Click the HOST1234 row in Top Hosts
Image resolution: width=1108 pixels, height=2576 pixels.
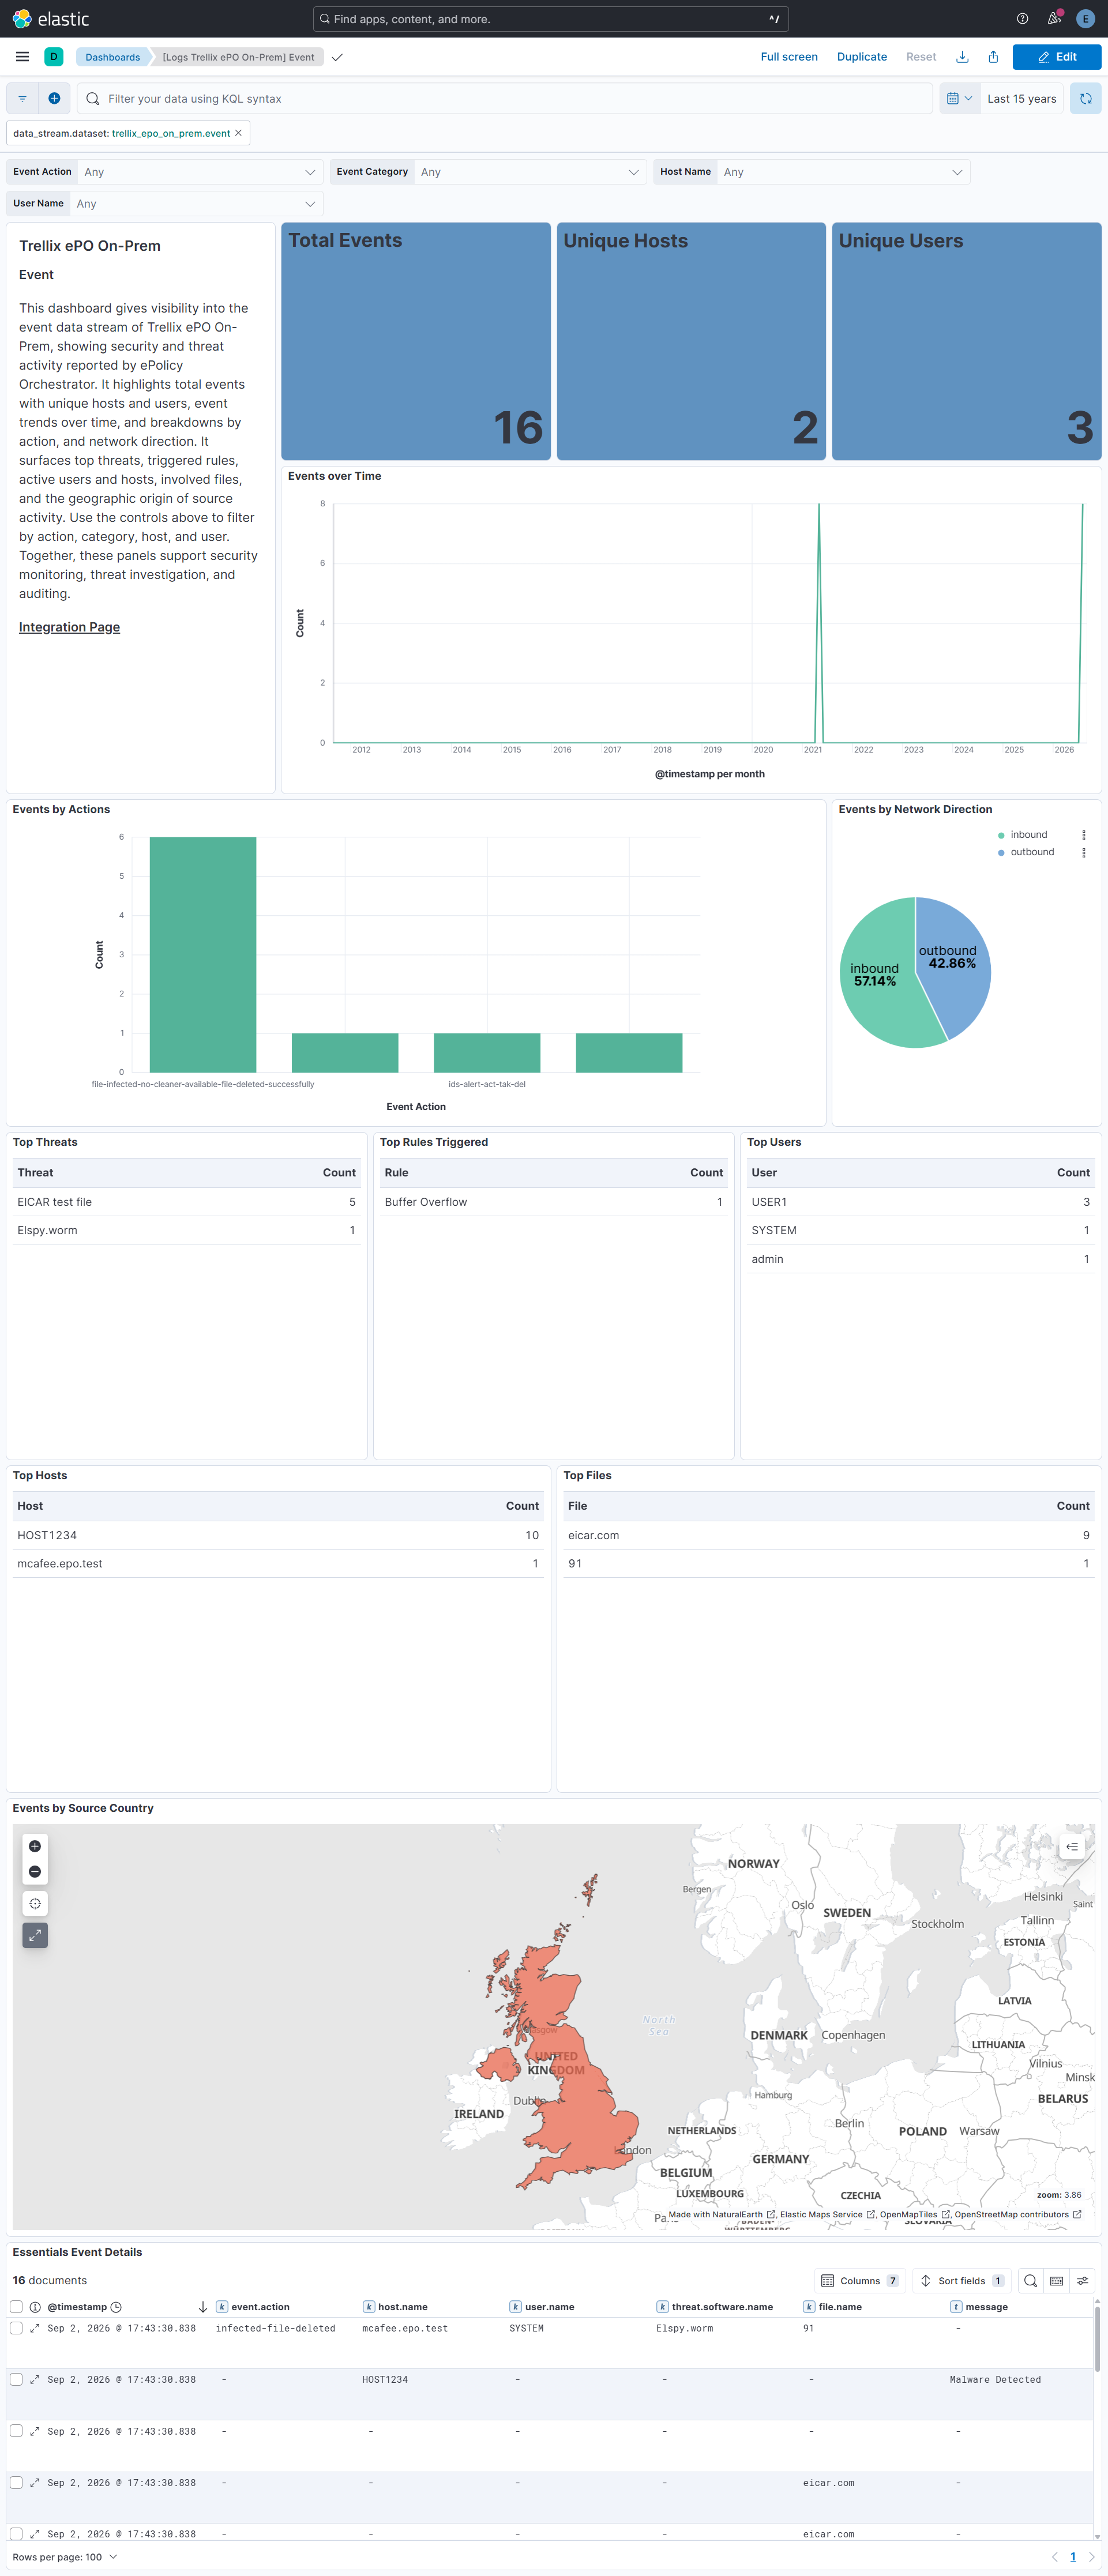[278, 1535]
